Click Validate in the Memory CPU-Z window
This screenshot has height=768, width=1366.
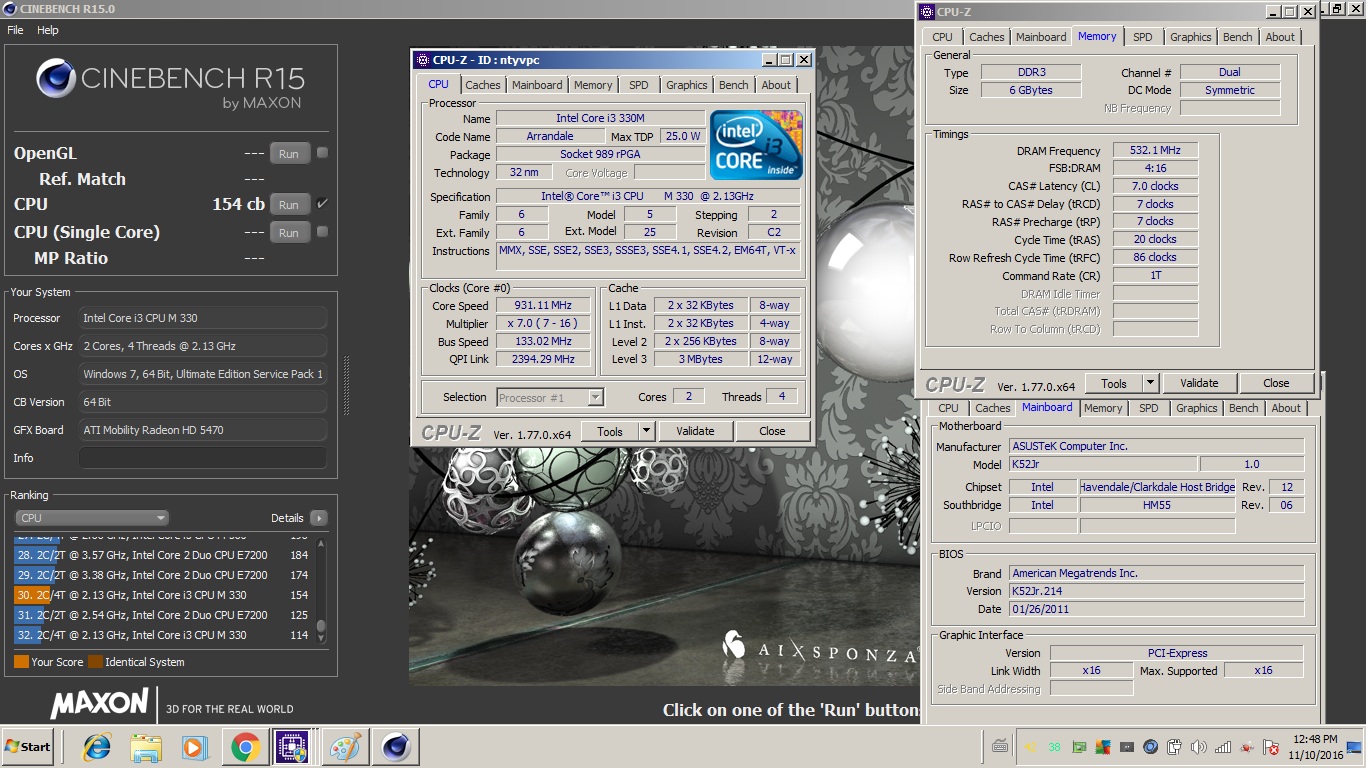[1199, 383]
